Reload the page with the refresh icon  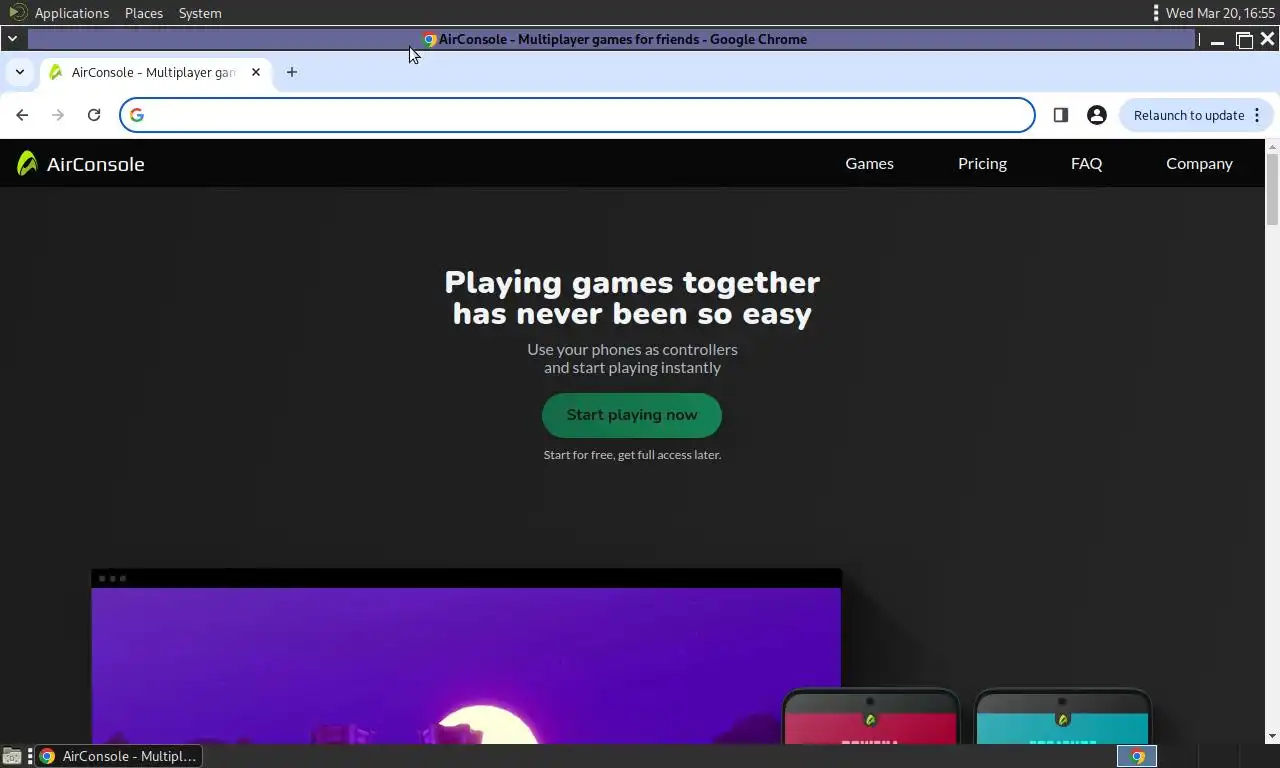coord(94,115)
